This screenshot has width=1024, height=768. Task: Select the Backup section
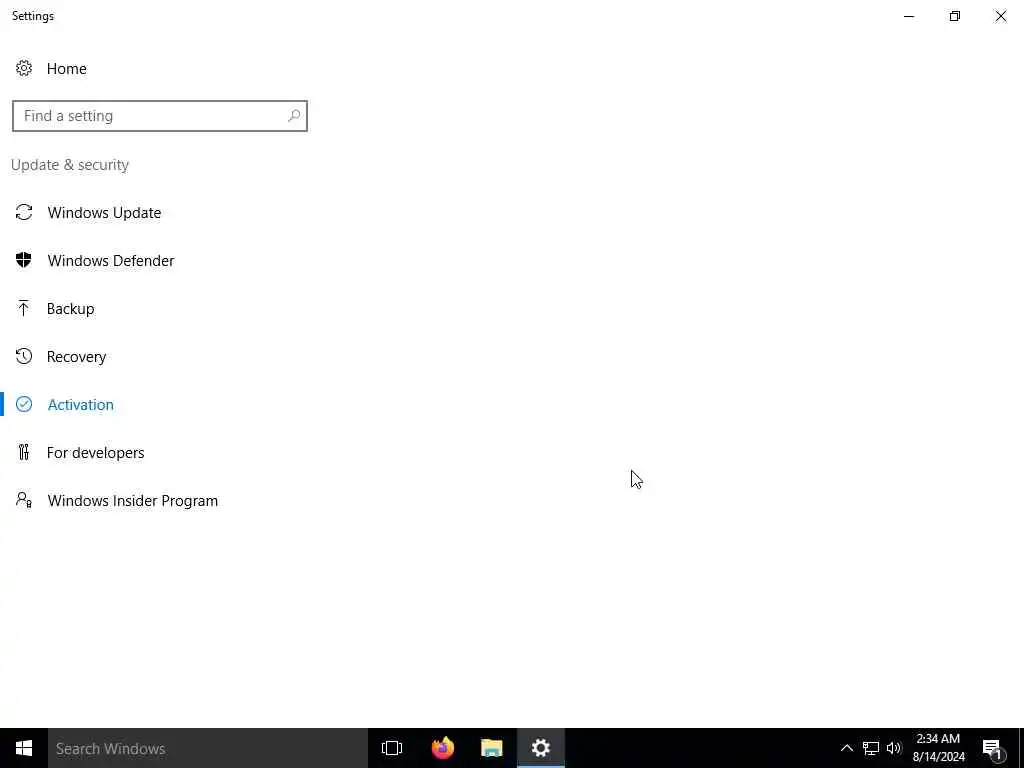pyautogui.click(x=71, y=309)
